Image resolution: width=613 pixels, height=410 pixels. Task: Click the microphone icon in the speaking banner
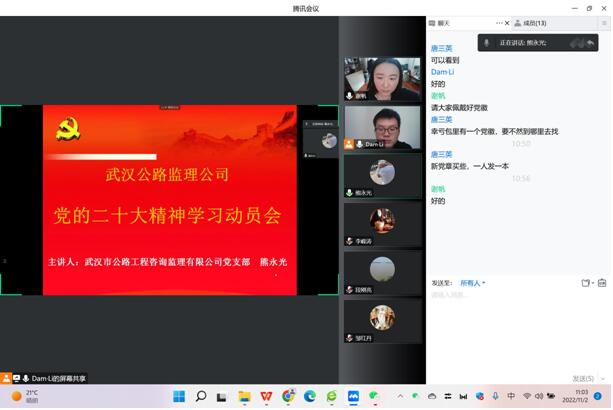click(487, 43)
